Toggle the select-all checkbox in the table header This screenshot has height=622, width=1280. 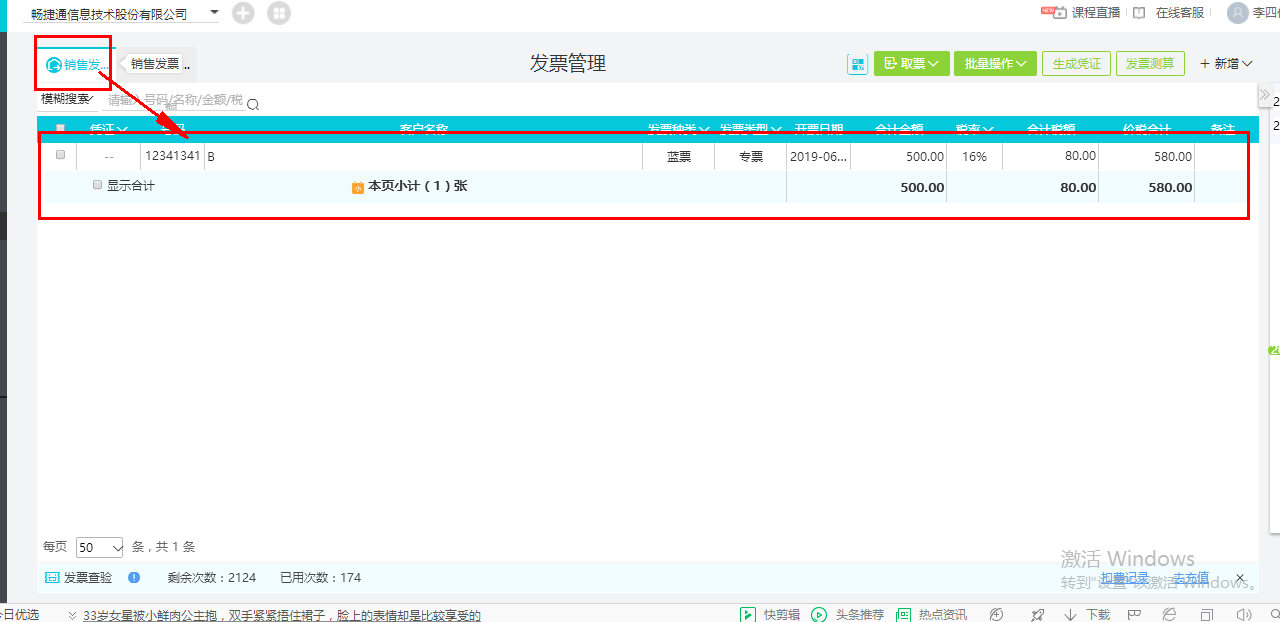(x=60, y=128)
